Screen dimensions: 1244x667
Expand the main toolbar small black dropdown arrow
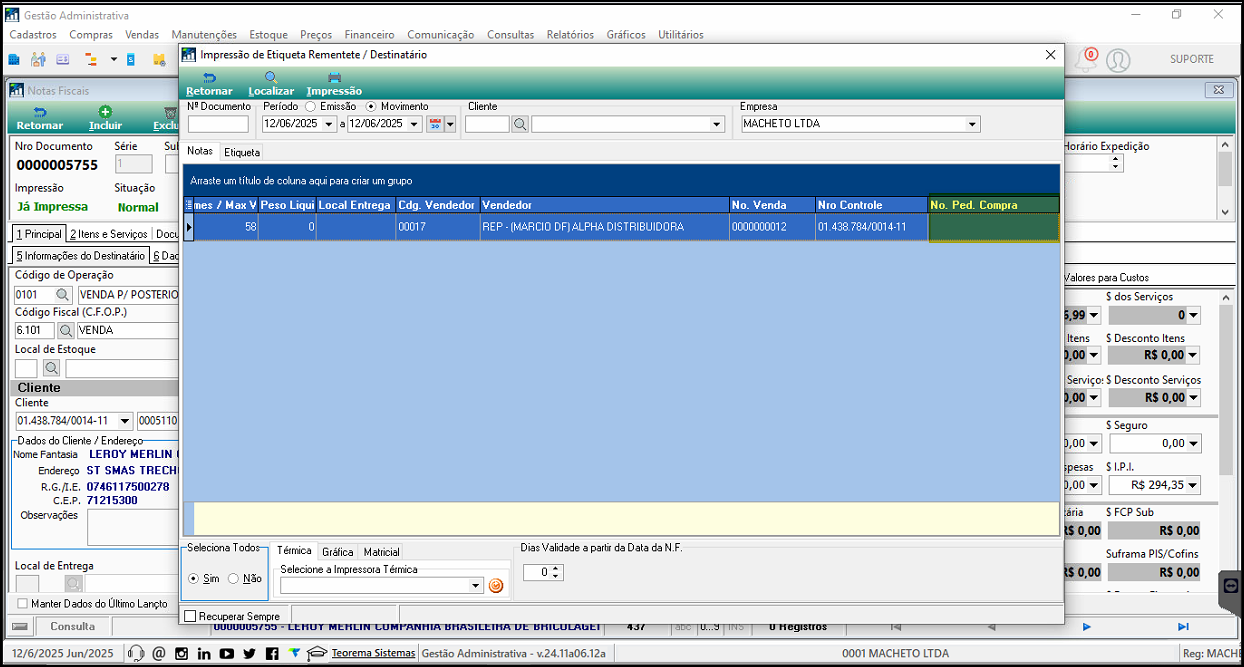tap(114, 60)
